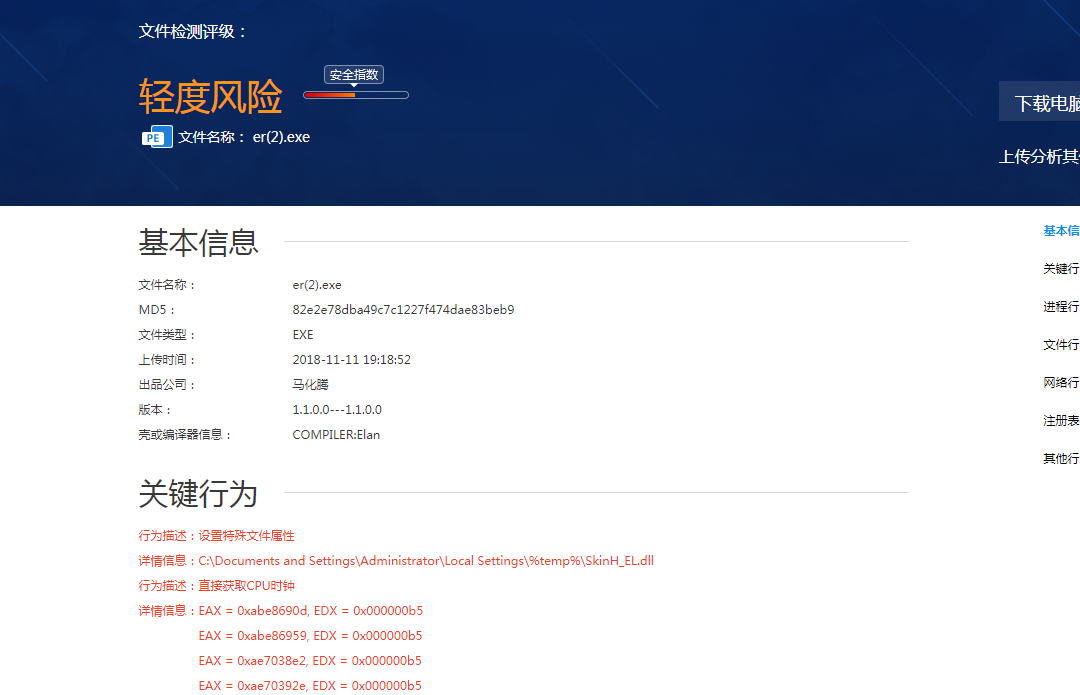Click the COMPILER:Elan compiler info
Image resolution: width=1080 pixels, height=695 pixels.
point(336,435)
